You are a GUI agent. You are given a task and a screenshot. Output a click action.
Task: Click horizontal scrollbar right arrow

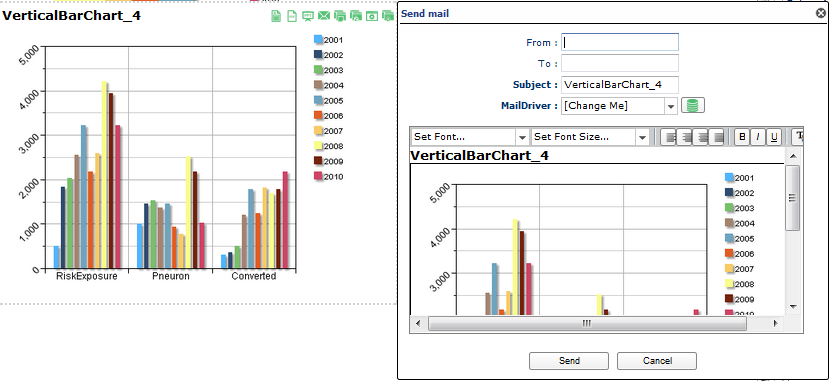point(776,323)
